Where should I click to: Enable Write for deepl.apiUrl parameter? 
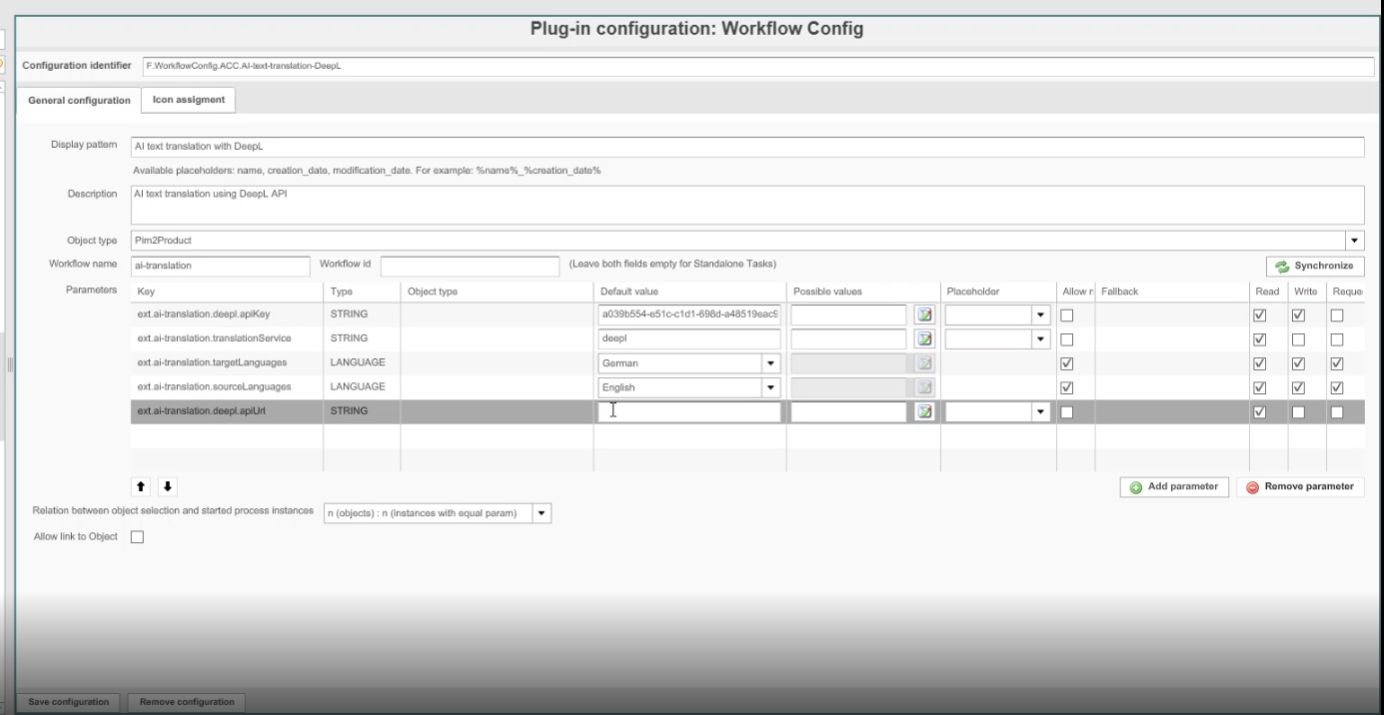(1298, 411)
